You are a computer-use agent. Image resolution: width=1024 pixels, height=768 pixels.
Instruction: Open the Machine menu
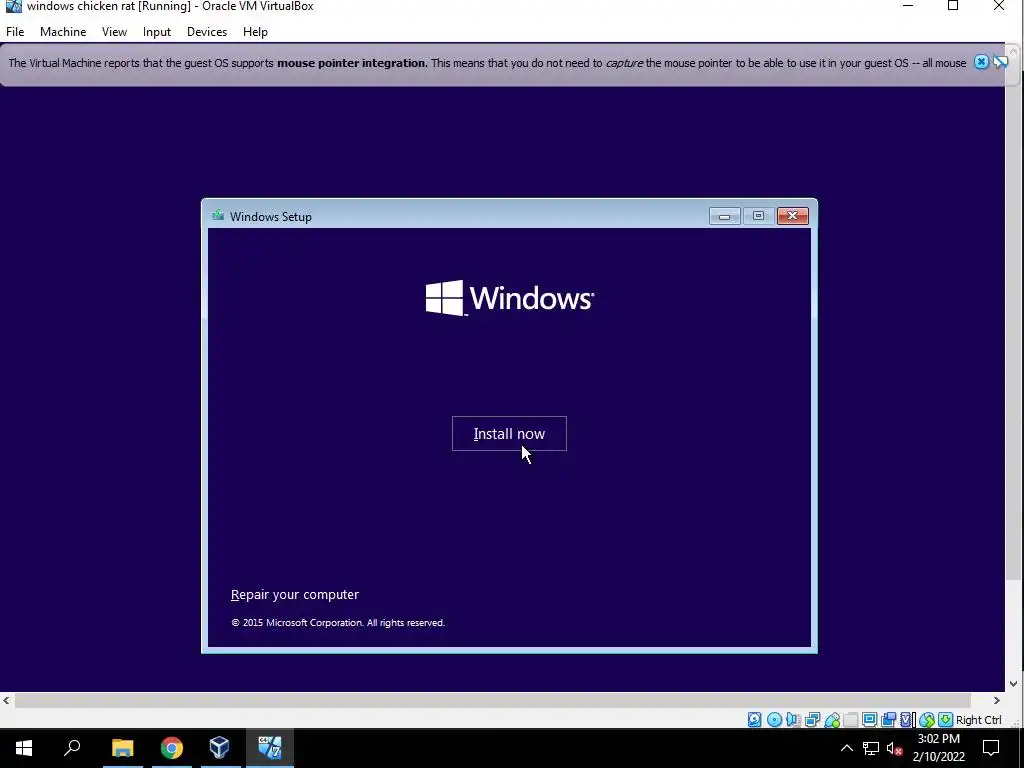[63, 31]
